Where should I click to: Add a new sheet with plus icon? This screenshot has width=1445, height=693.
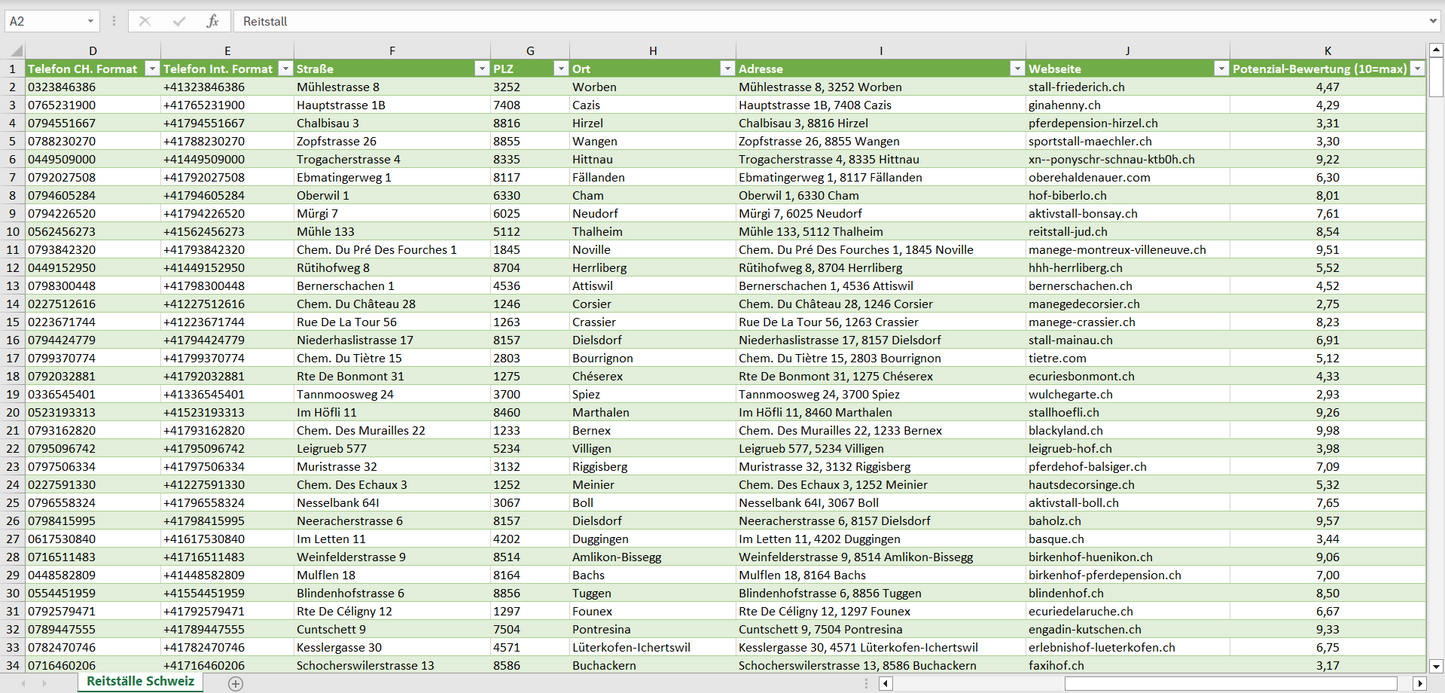[235, 683]
